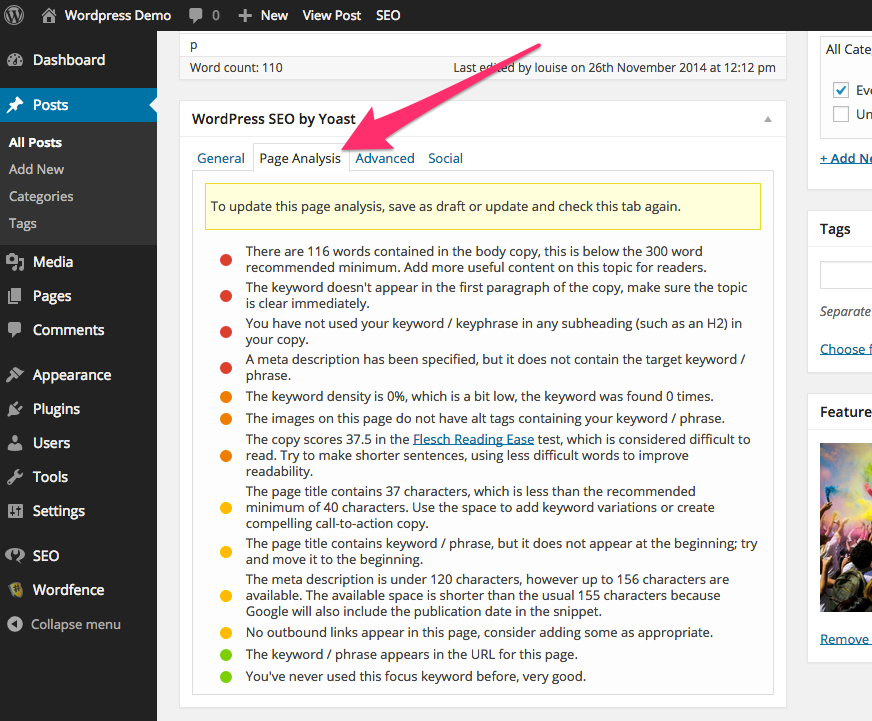Open the Flesch Reading Ease link

(x=473, y=440)
